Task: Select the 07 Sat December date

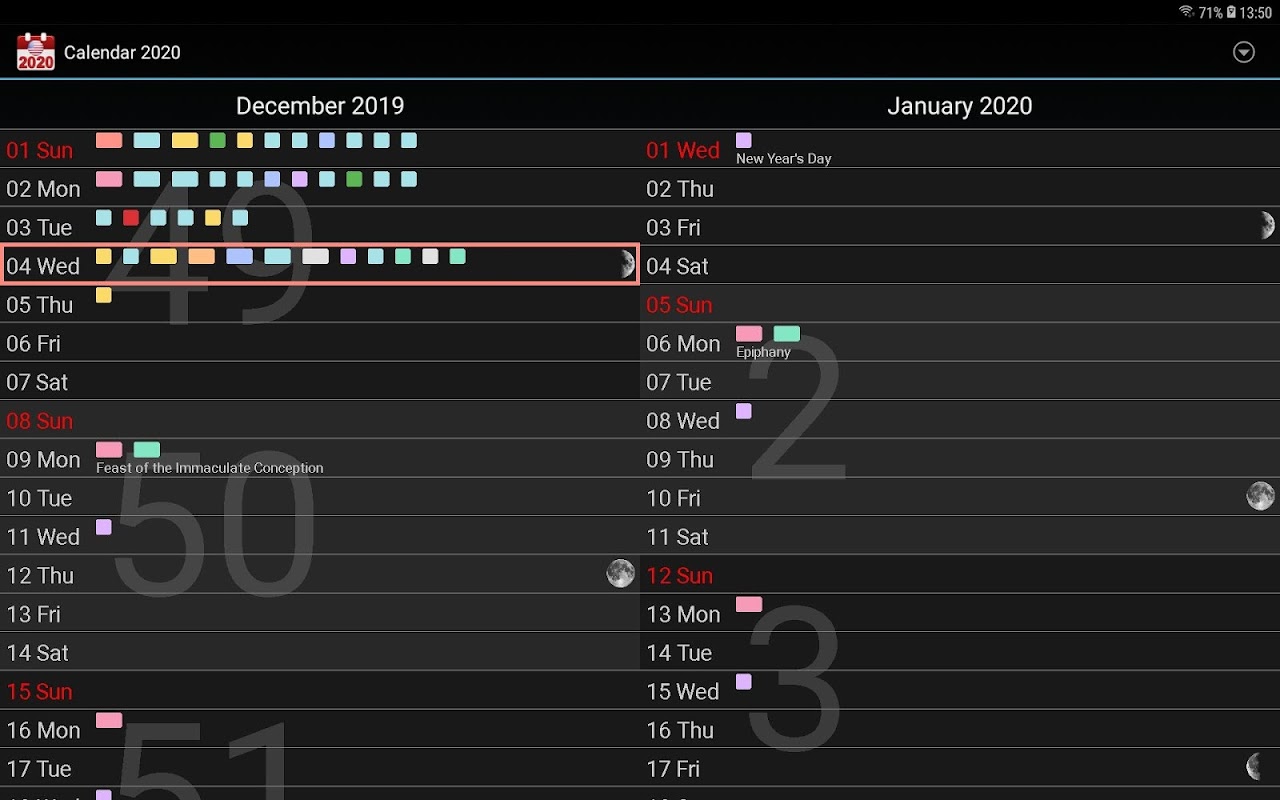Action: (37, 382)
